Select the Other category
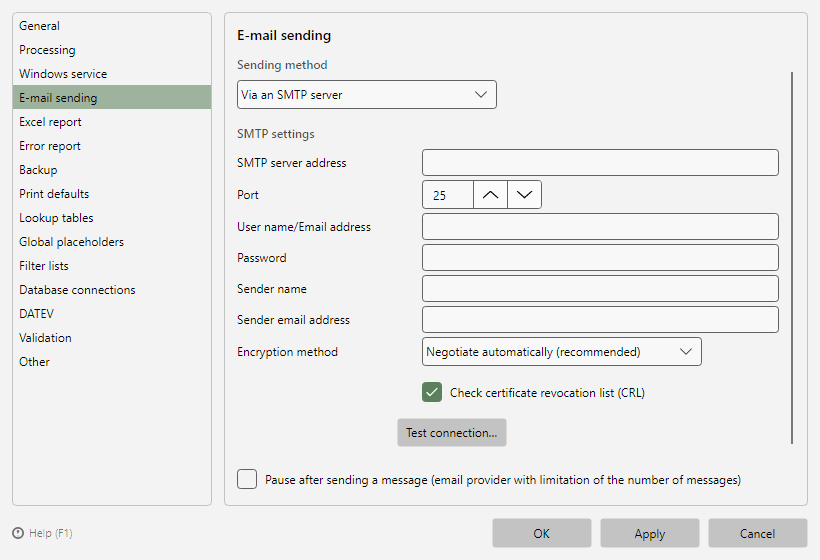 [112, 362]
